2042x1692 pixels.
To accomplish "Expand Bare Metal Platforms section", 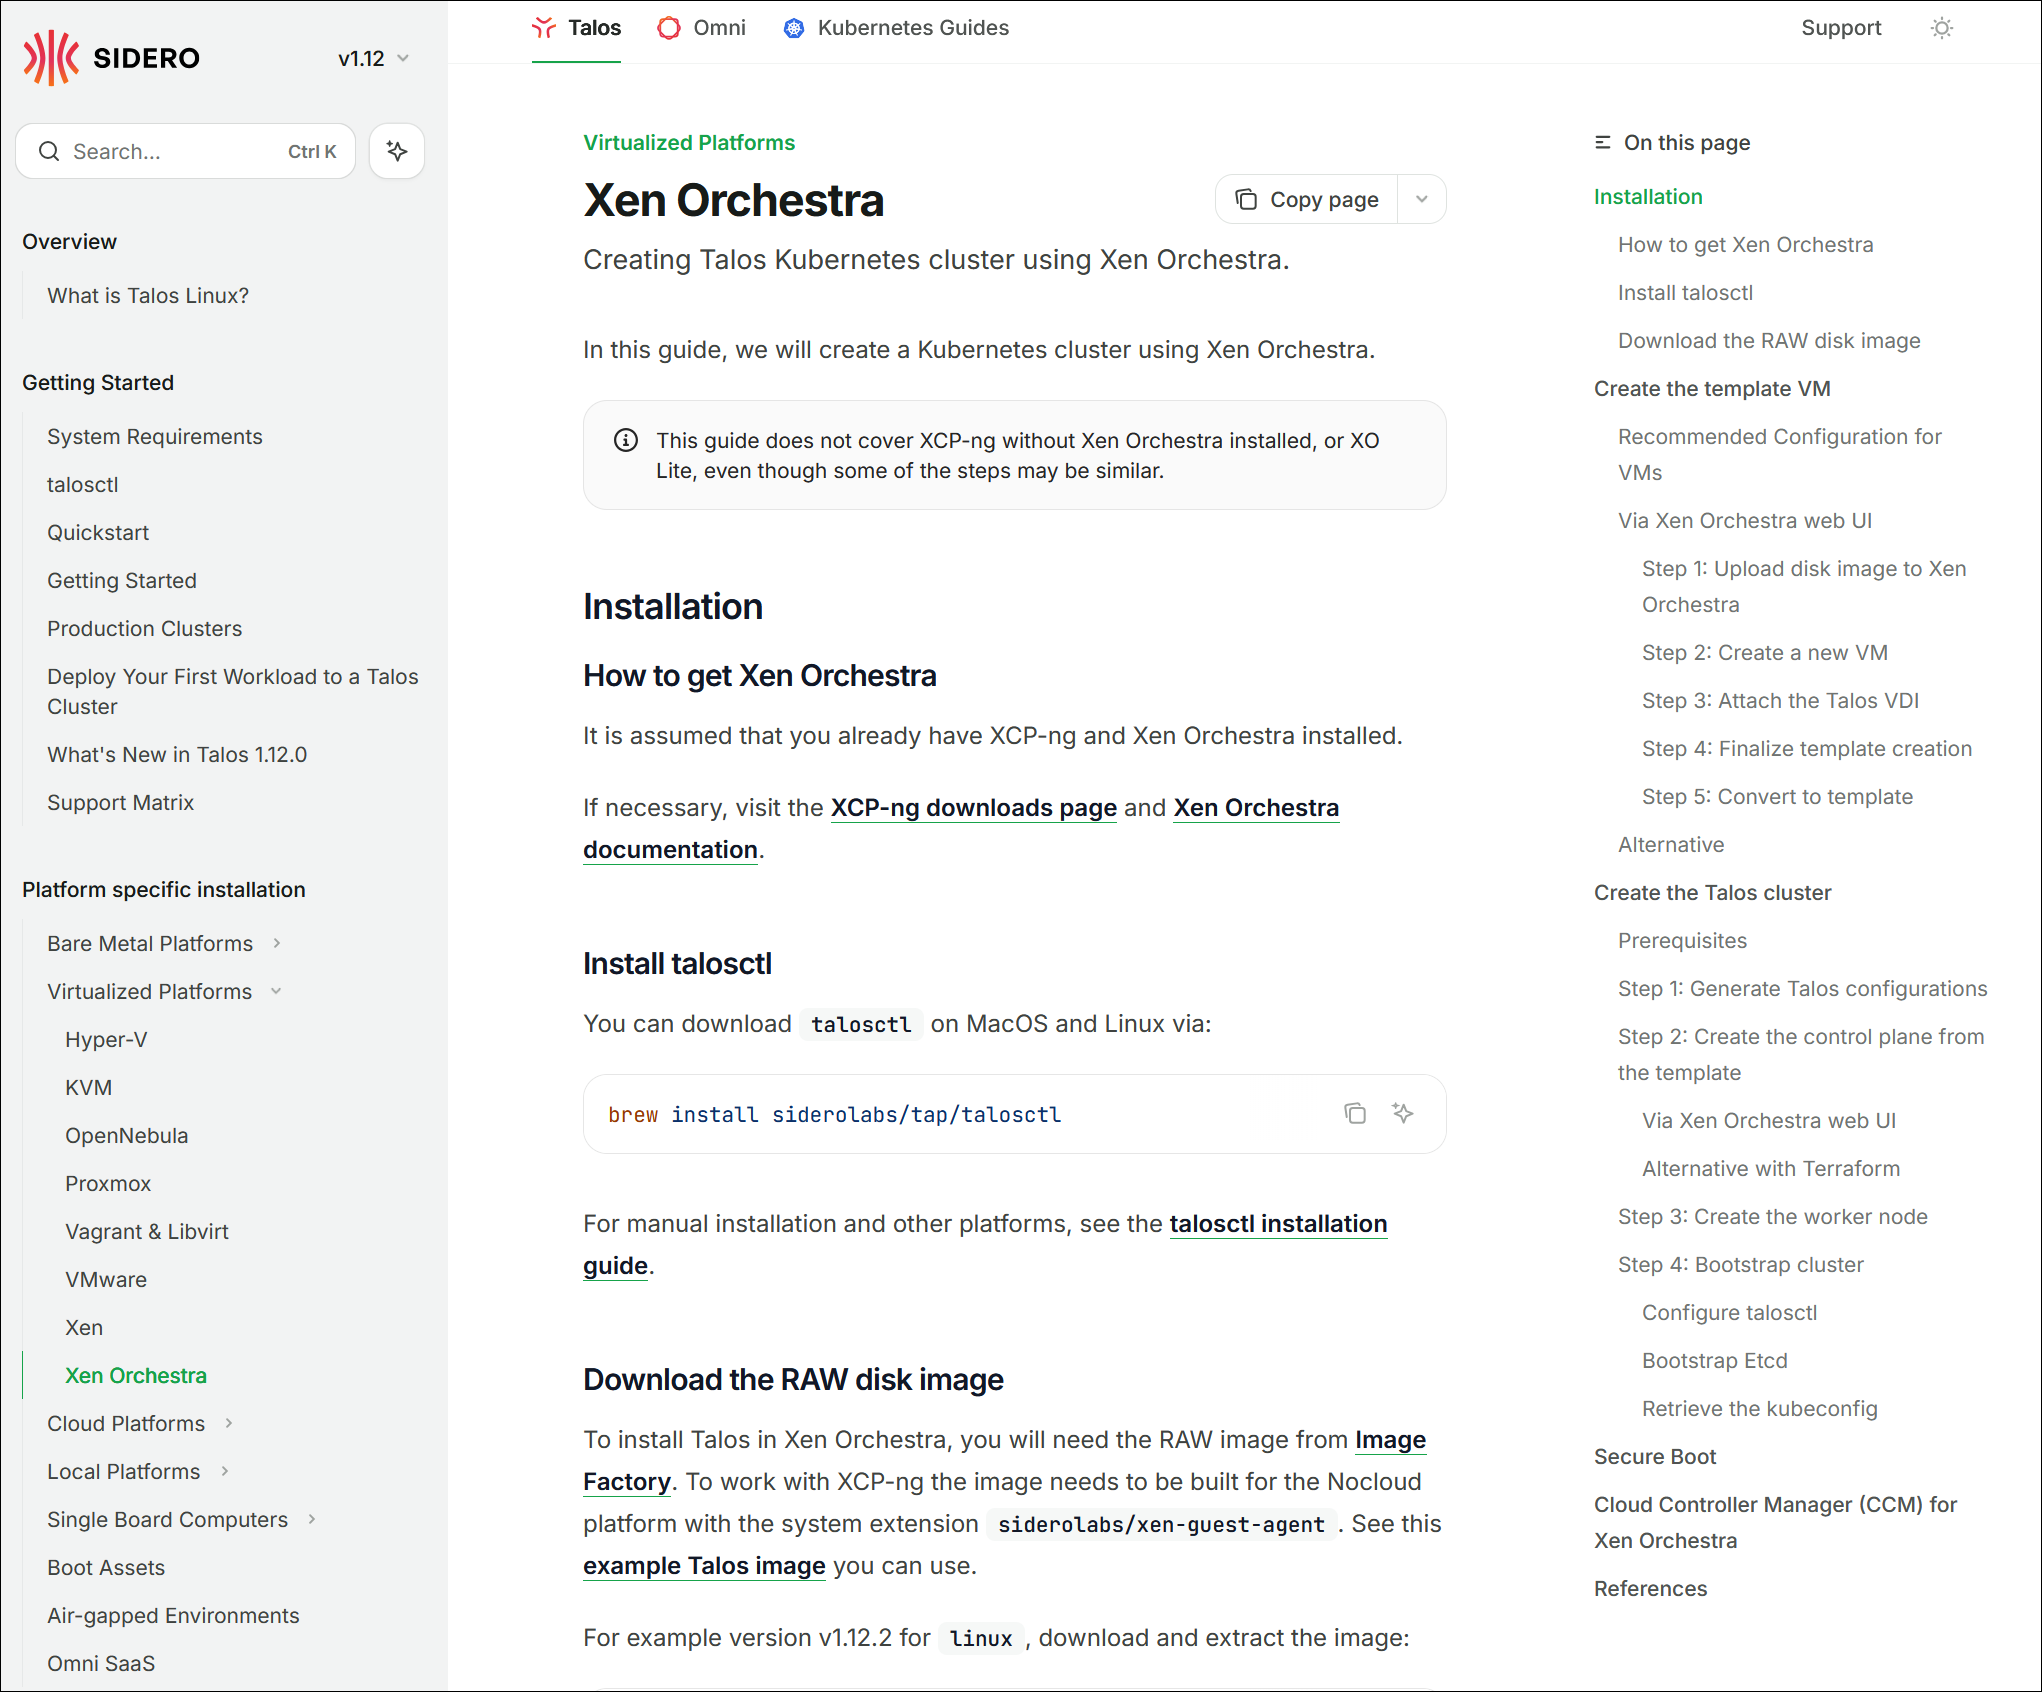I will (277, 943).
